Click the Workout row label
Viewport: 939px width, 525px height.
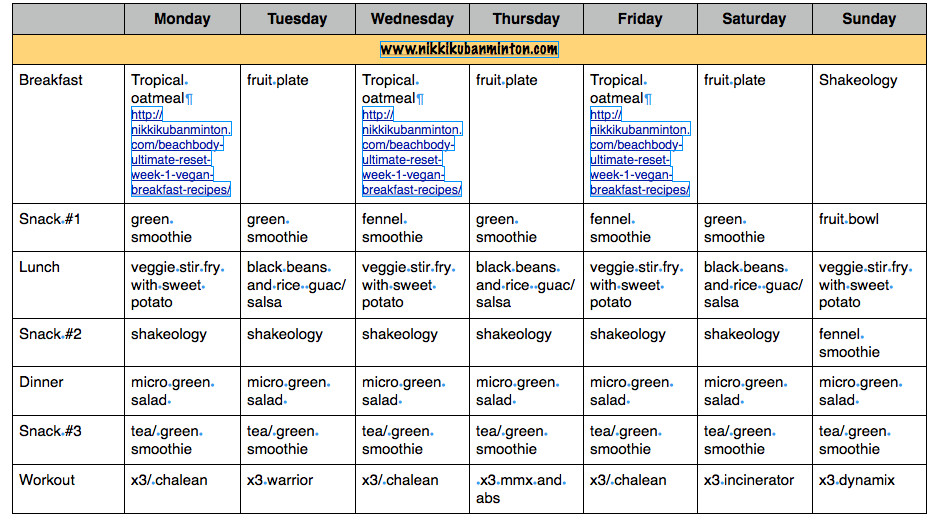click(x=47, y=480)
